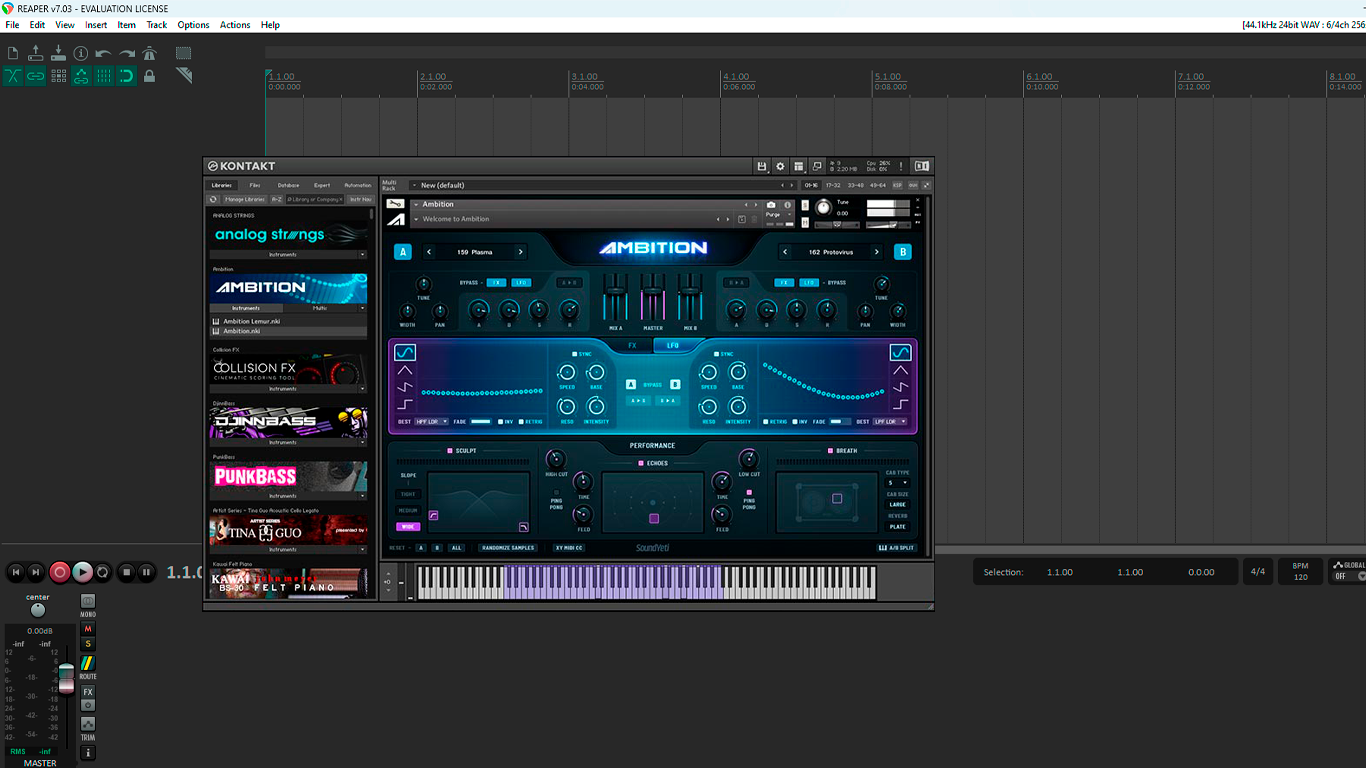Open Kontakt settings gear icon
1366x768 pixels.
click(x=781, y=166)
